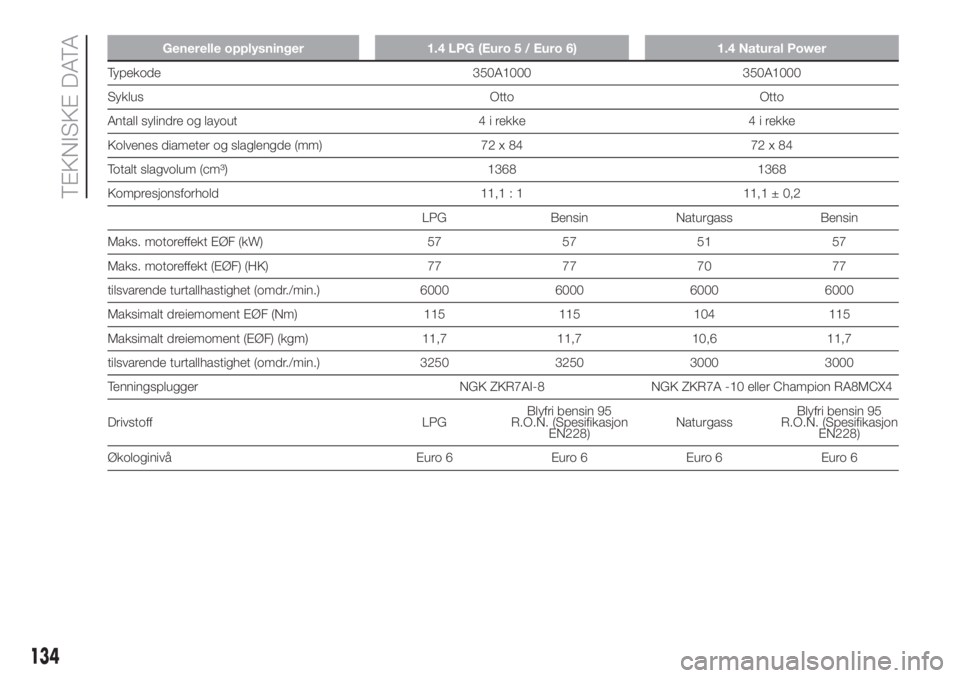This screenshot has height=678, width=960.
Task: Select Antall sylindre og layout label
Action: (172, 121)
